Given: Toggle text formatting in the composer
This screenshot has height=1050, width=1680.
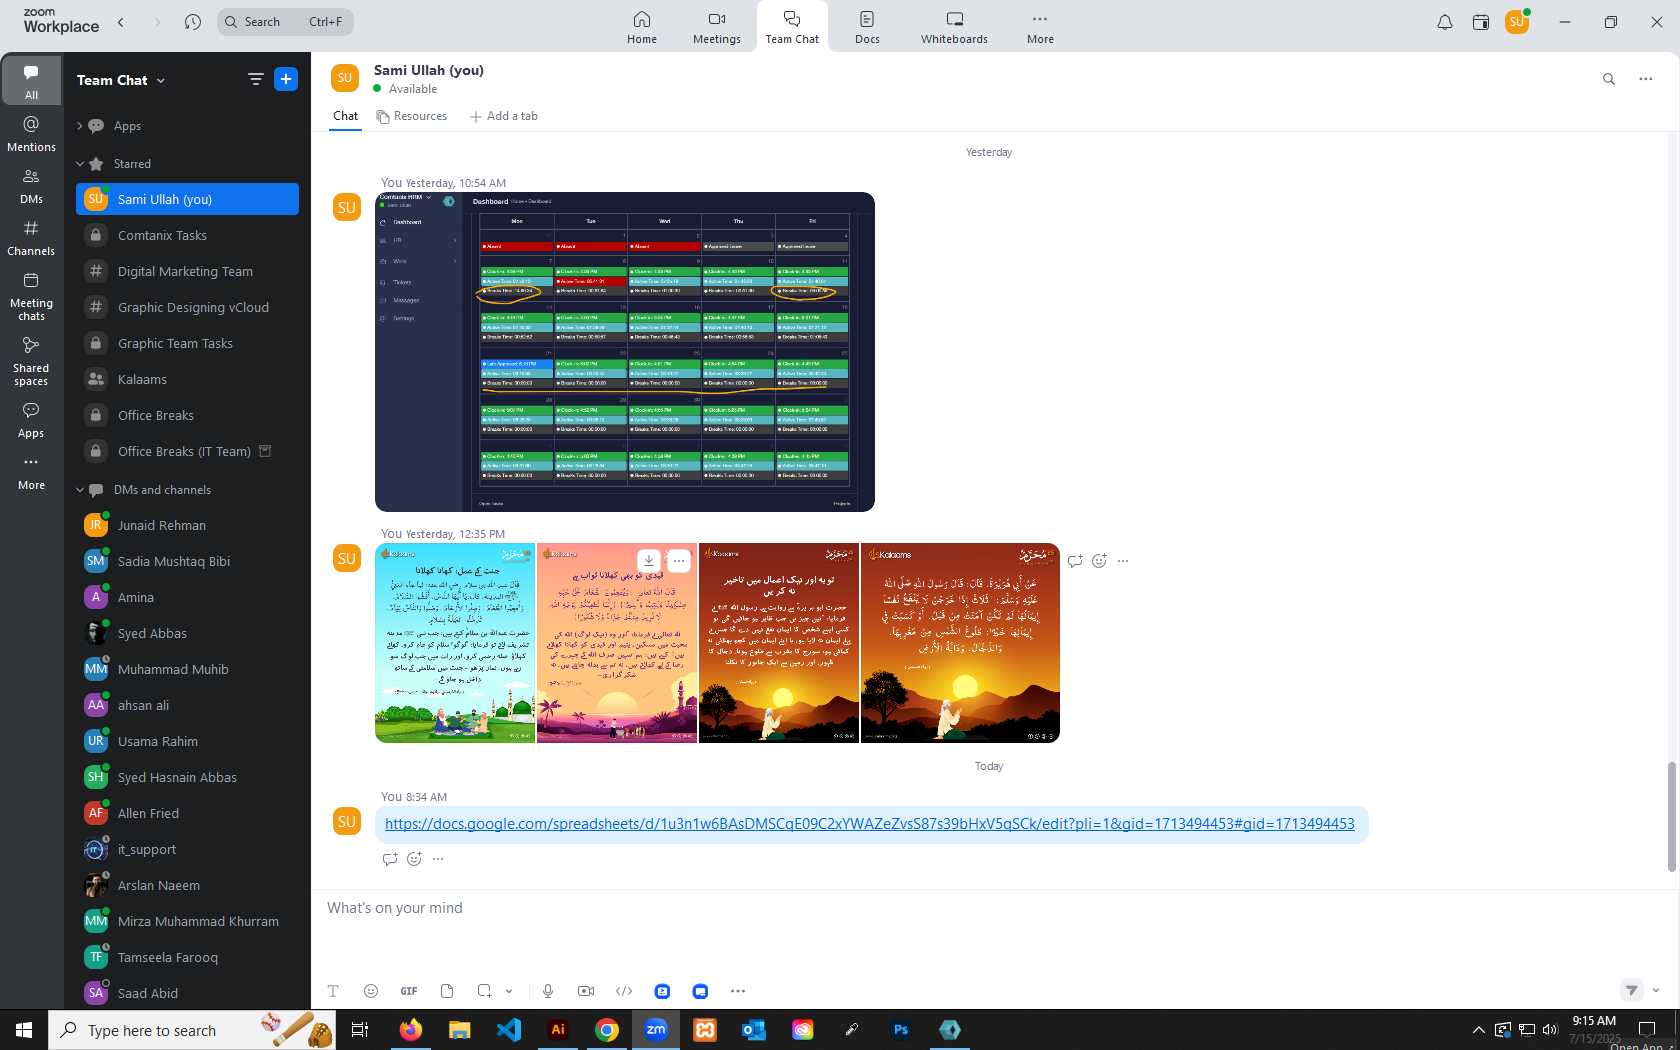Looking at the screenshot, I should click(x=333, y=991).
